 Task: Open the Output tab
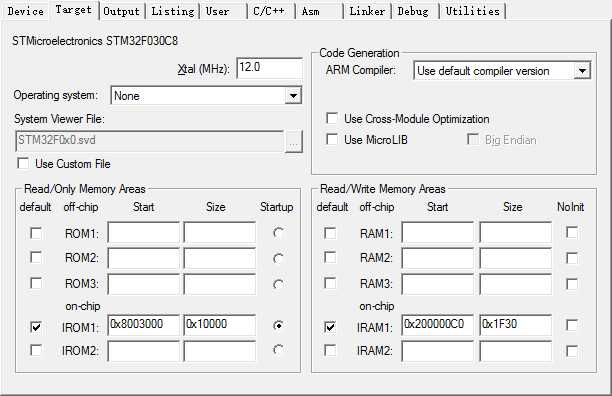[x=121, y=11]
